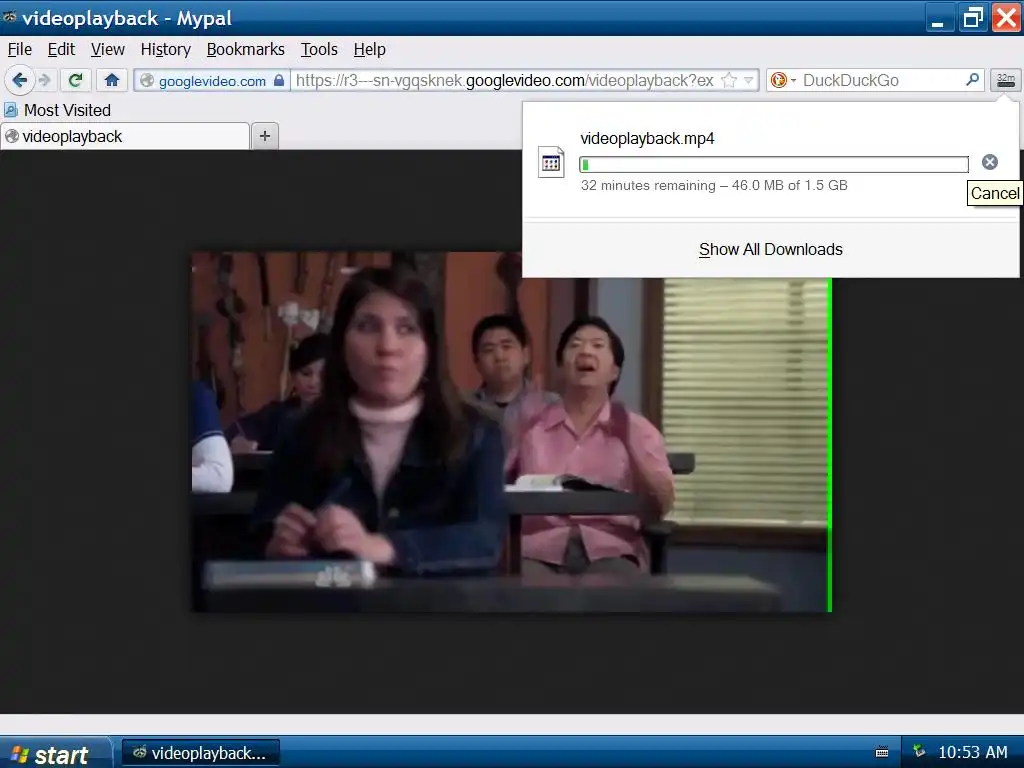Viewport: 1024px width, 768px height.
Task: Click in the URL address field
Action: click(507, 80)
